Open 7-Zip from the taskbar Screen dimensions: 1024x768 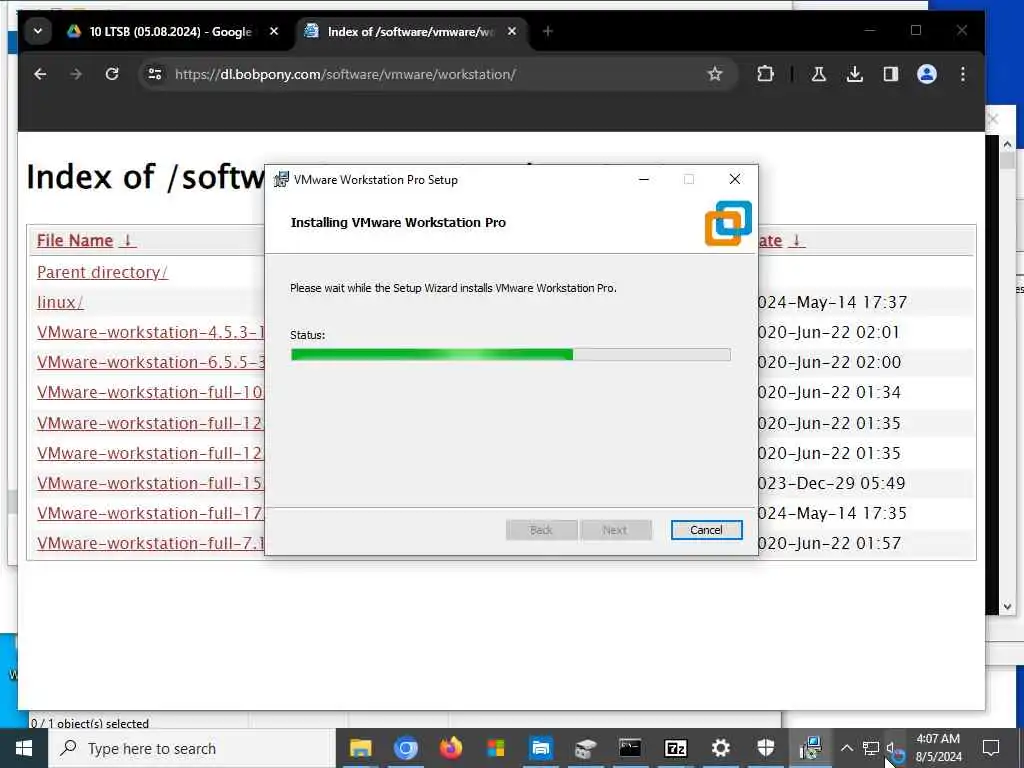675,748
